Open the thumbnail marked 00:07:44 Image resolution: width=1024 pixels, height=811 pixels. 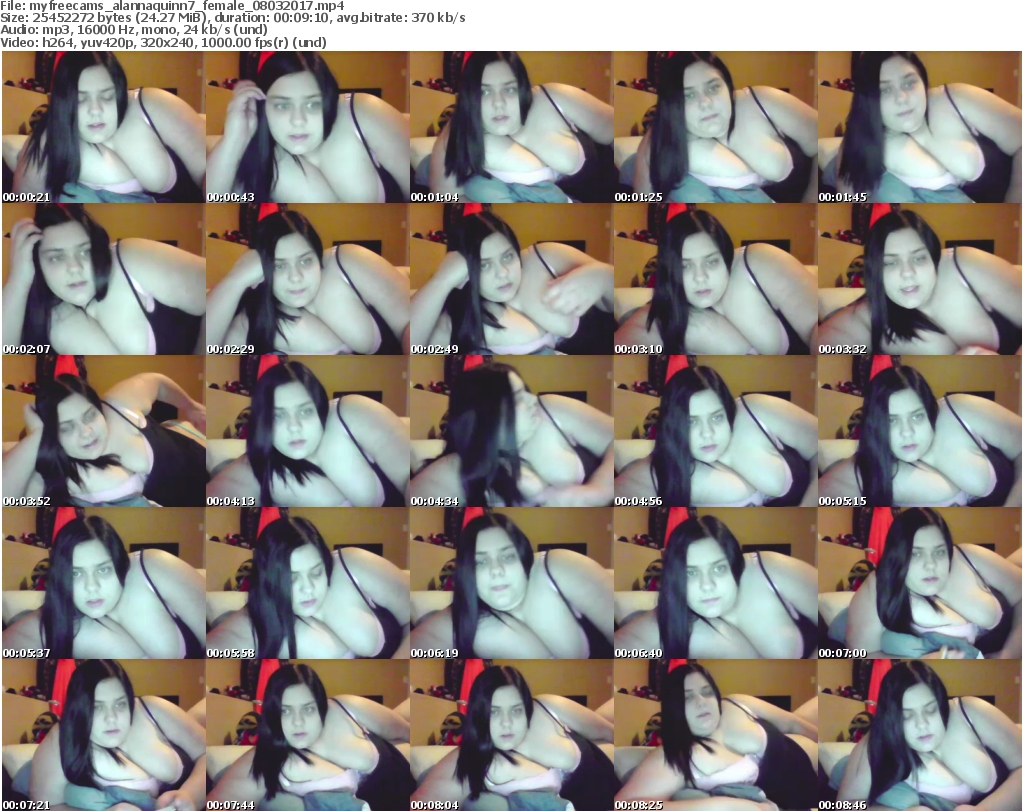[x=308, y=735]
